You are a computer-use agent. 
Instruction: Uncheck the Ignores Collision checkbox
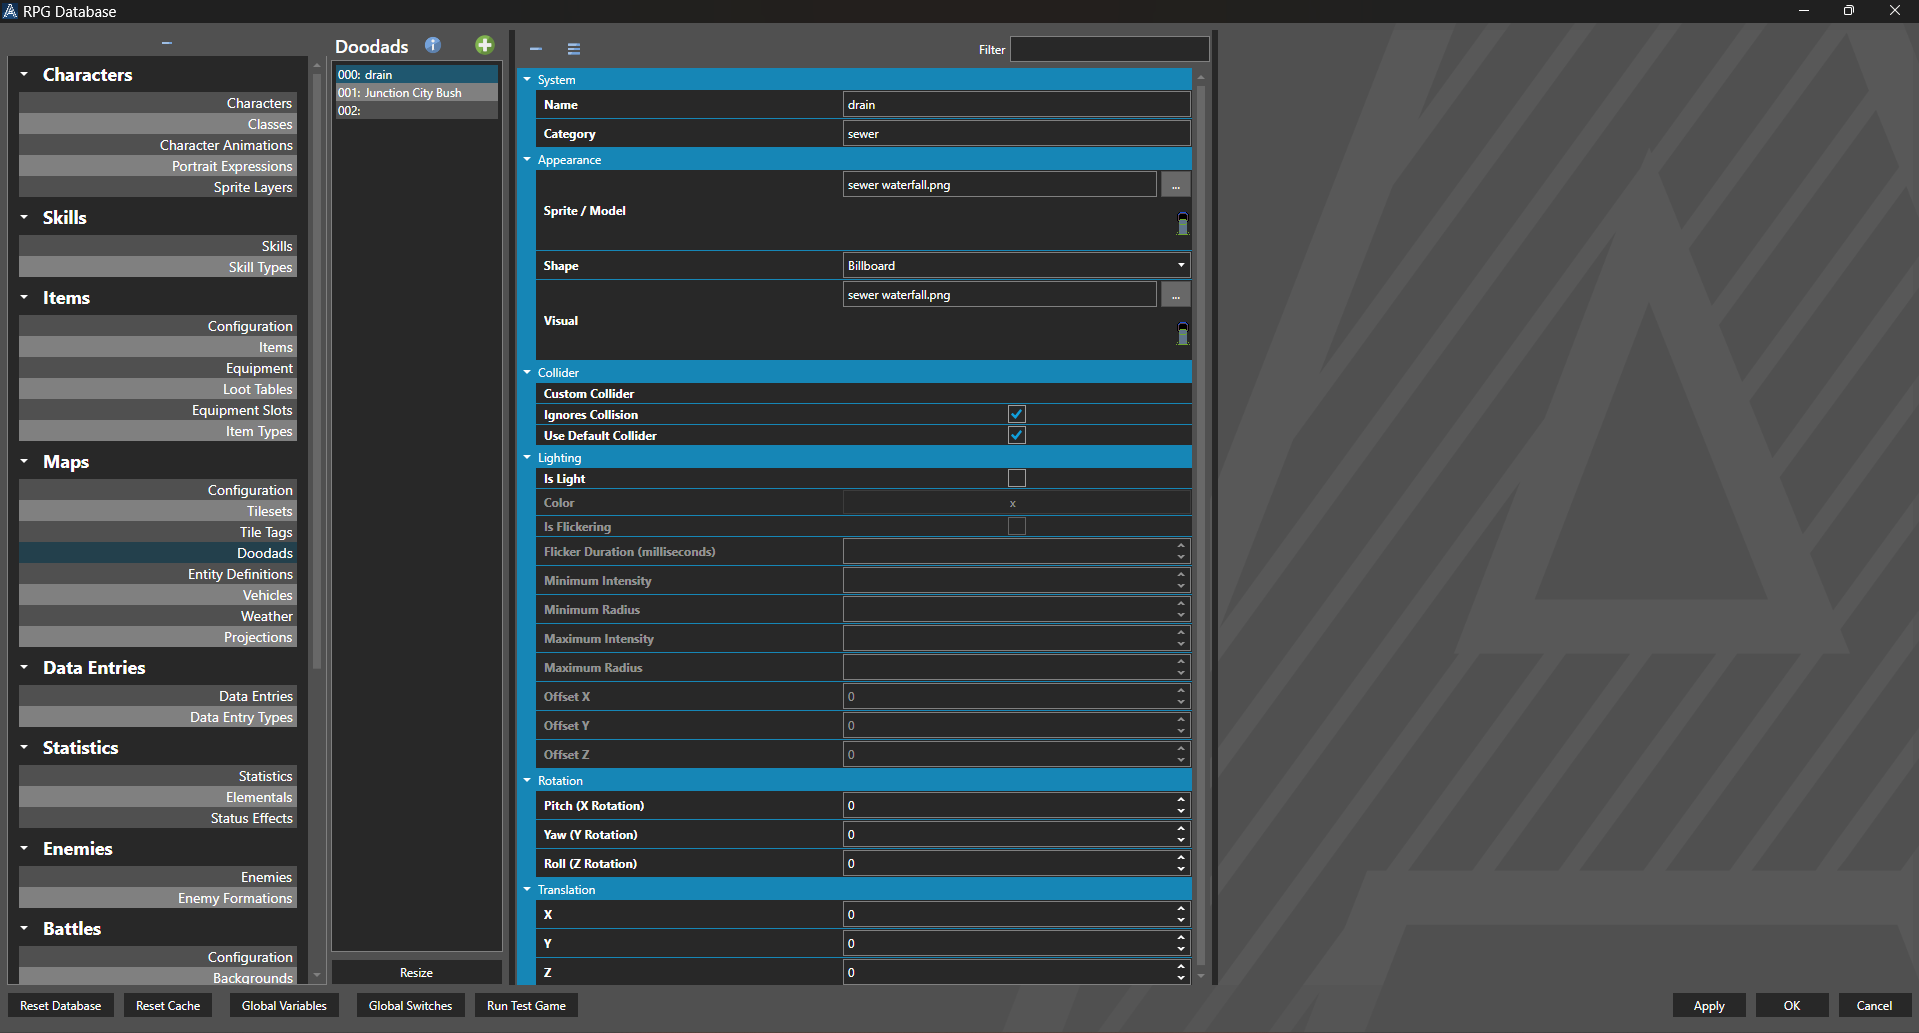click(x=1017, y=414)
